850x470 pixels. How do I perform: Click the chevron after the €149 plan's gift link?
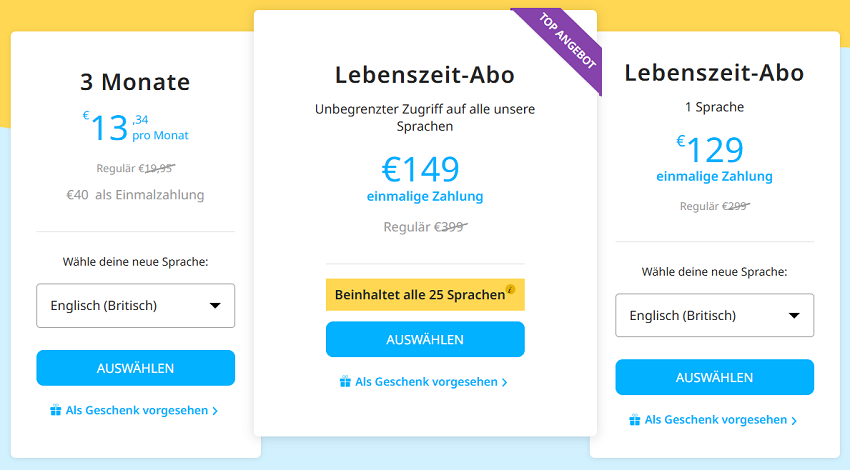504,383
